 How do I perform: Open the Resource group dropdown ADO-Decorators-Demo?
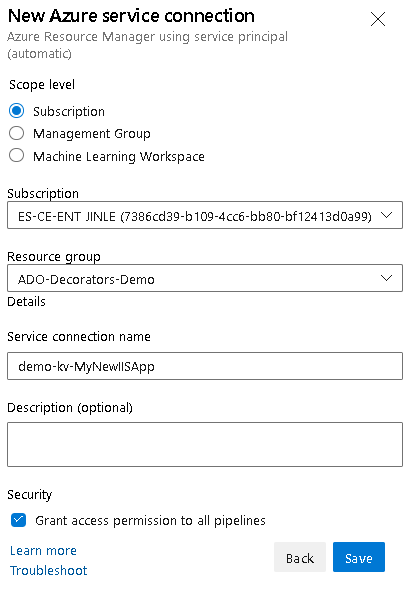pyautogui.click(x=205, y=278)
